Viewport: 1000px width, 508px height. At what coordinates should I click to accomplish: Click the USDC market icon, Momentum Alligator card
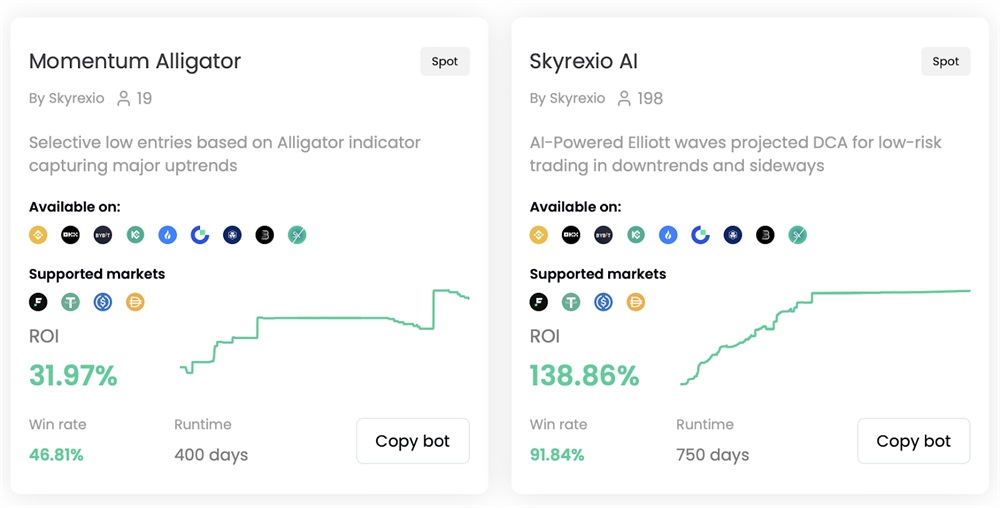(x=103, y=301)
